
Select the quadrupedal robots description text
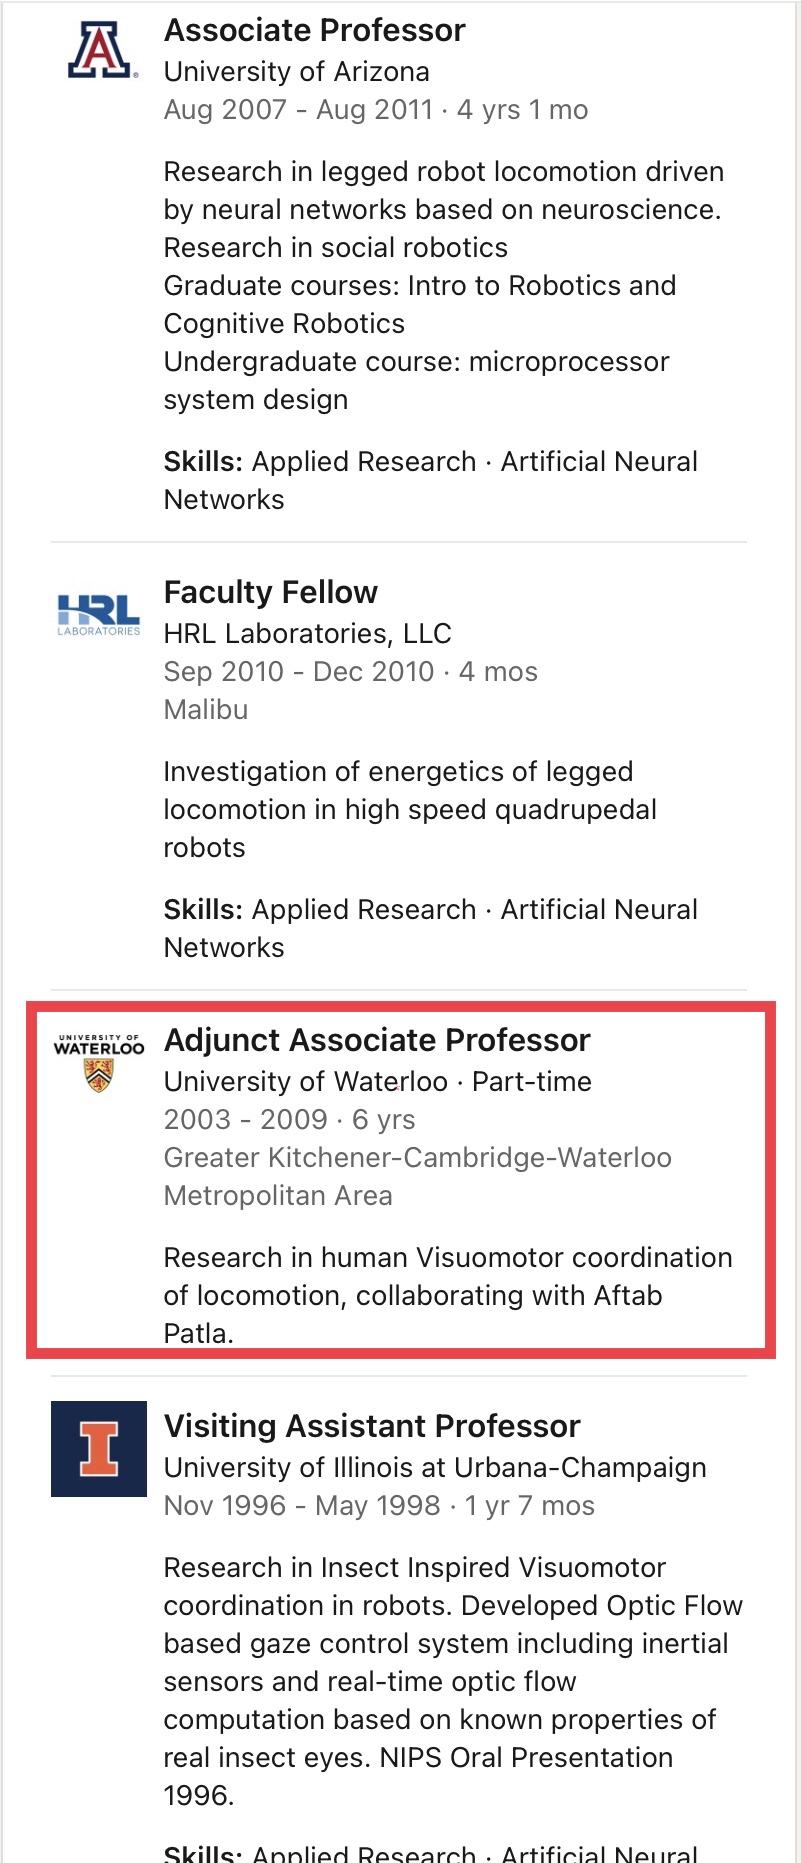(x=409, y=809)
